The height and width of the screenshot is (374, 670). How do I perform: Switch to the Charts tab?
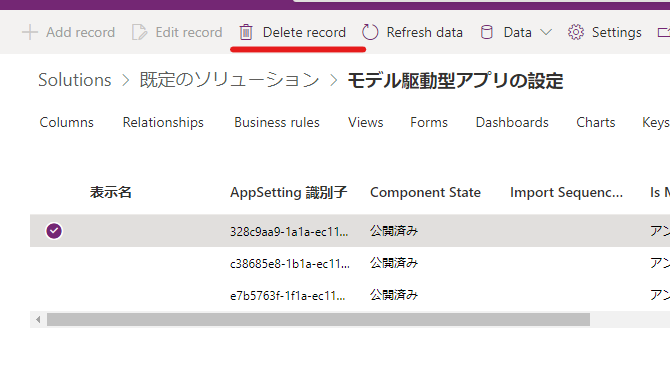(596, 123)
